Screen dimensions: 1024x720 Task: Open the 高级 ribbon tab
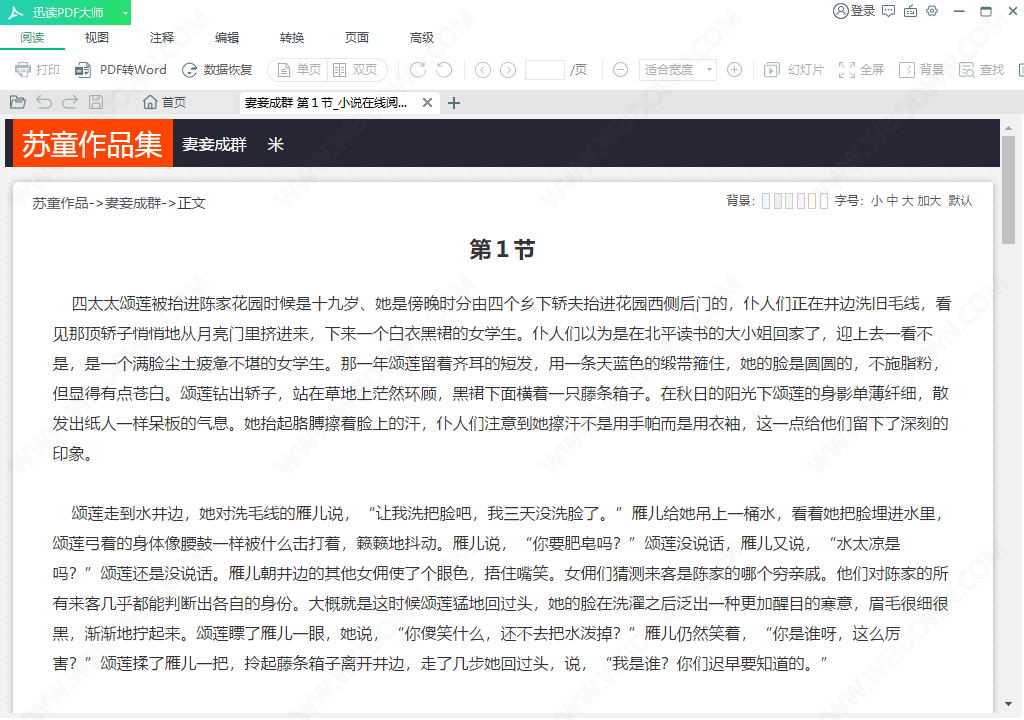click(x=422, y=38)
